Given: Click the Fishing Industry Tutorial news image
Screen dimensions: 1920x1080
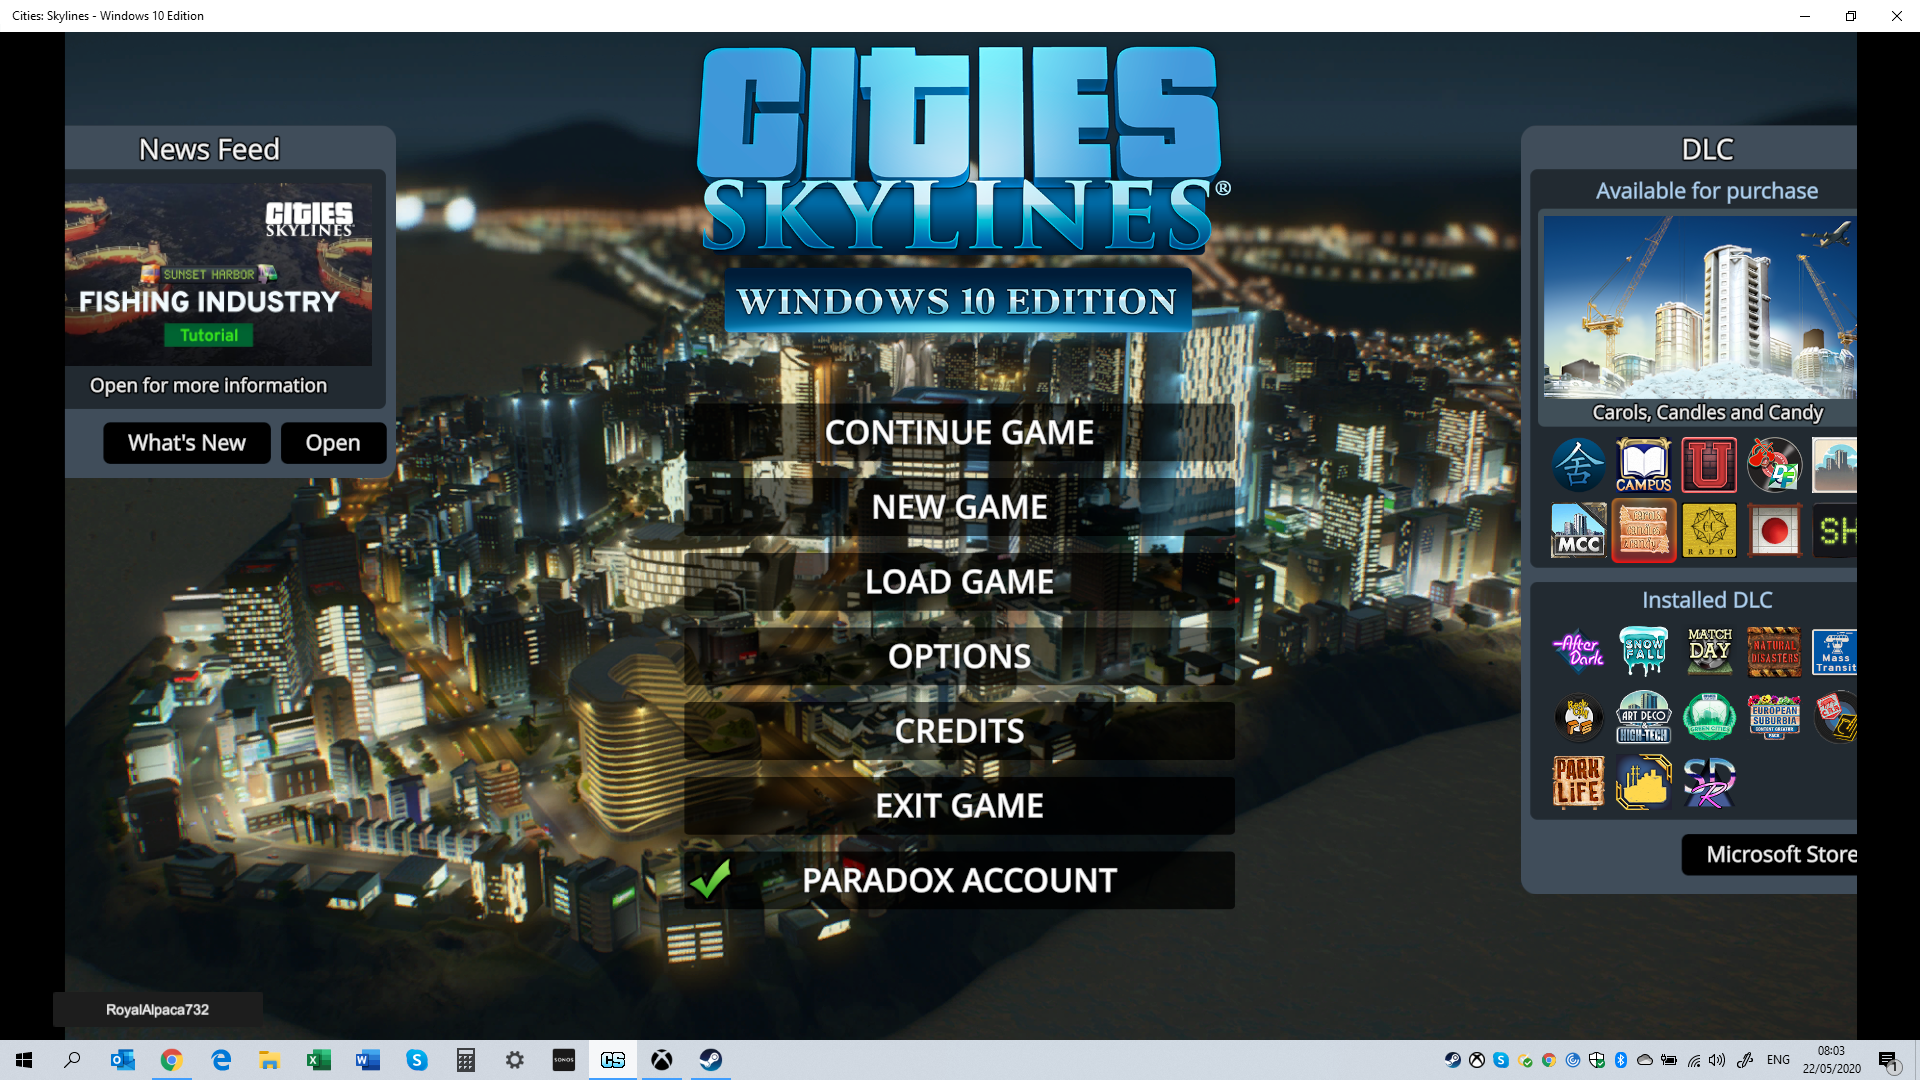Looking at the screenshot, I should [x=219, y=273].
